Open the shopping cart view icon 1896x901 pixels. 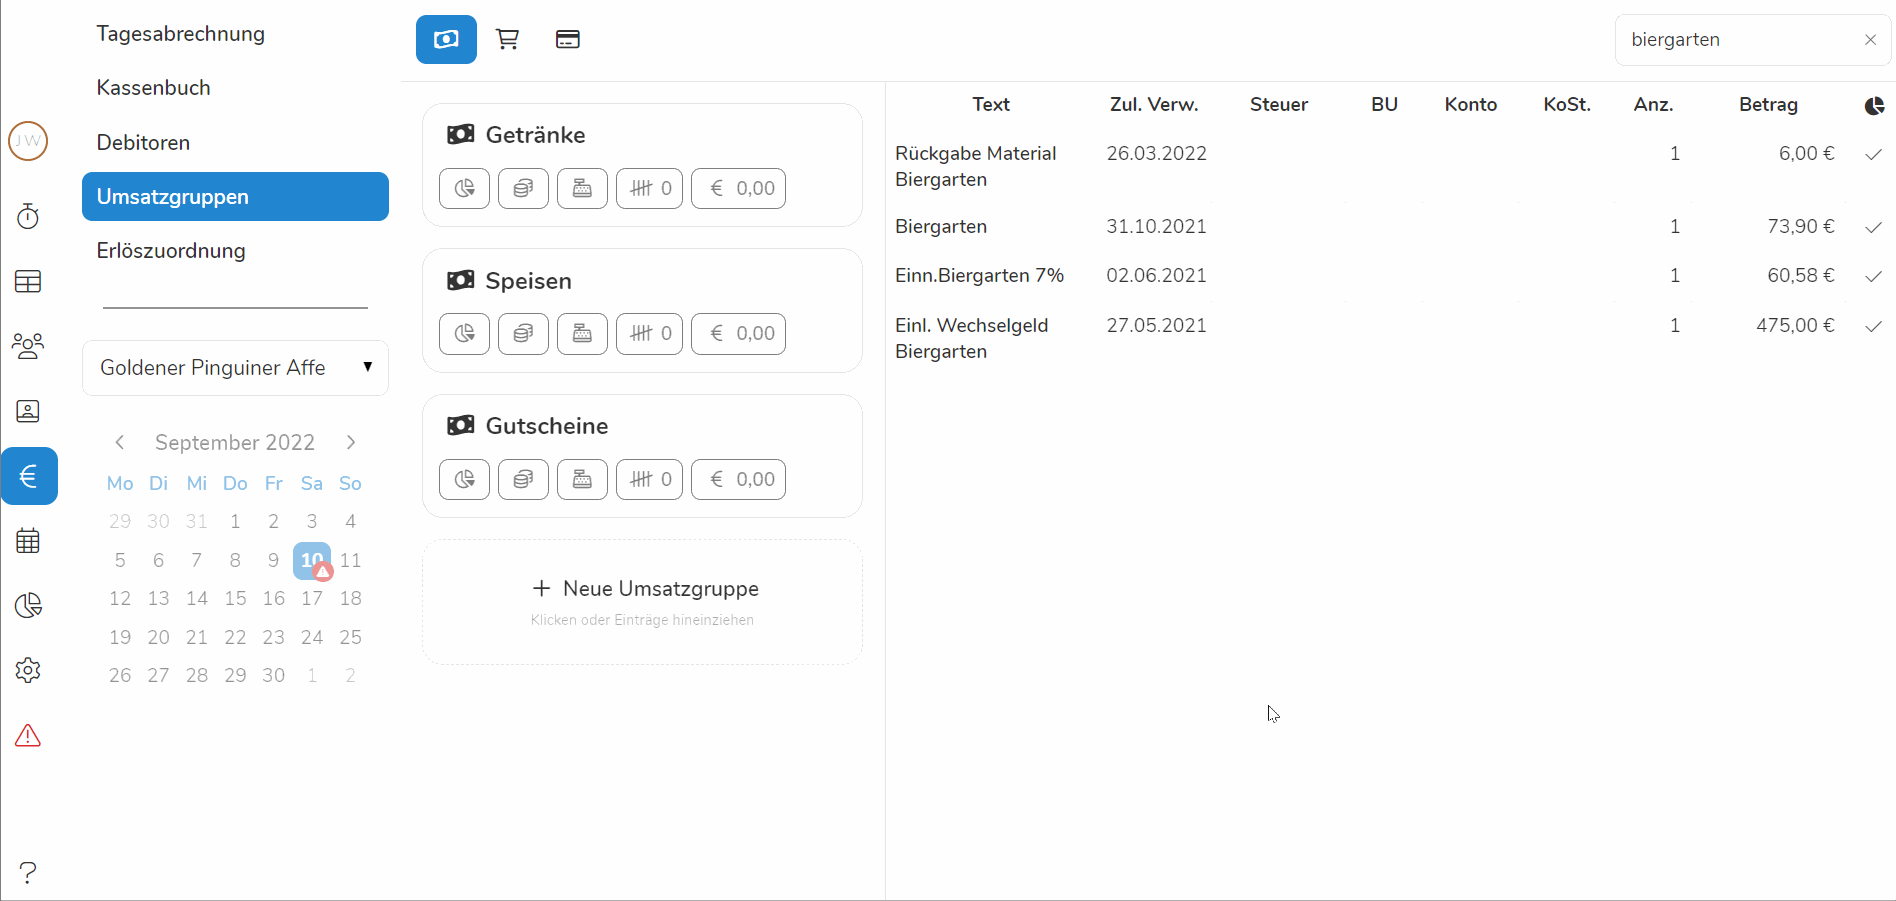tap(507, 40)
